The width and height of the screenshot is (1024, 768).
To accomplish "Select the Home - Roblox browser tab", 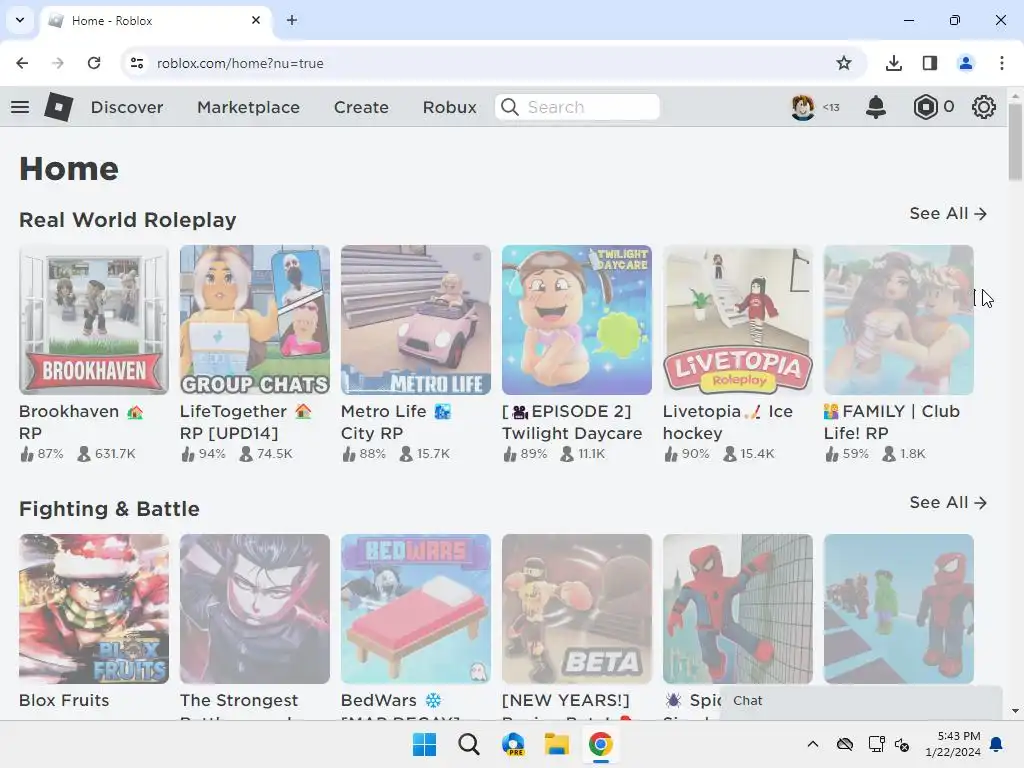I will pos(157,21).
